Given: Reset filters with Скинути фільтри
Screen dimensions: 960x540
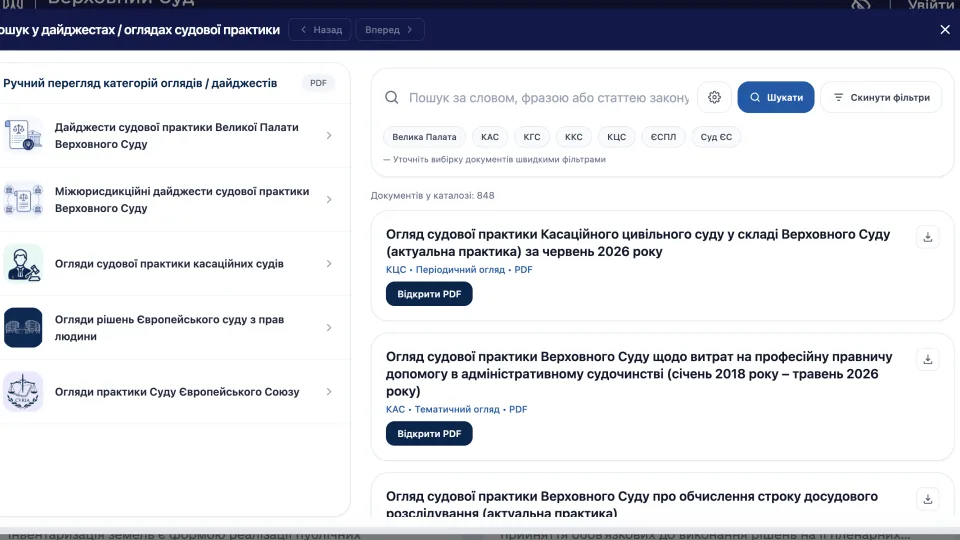Looking at the screenshot, I should [881, 97].
